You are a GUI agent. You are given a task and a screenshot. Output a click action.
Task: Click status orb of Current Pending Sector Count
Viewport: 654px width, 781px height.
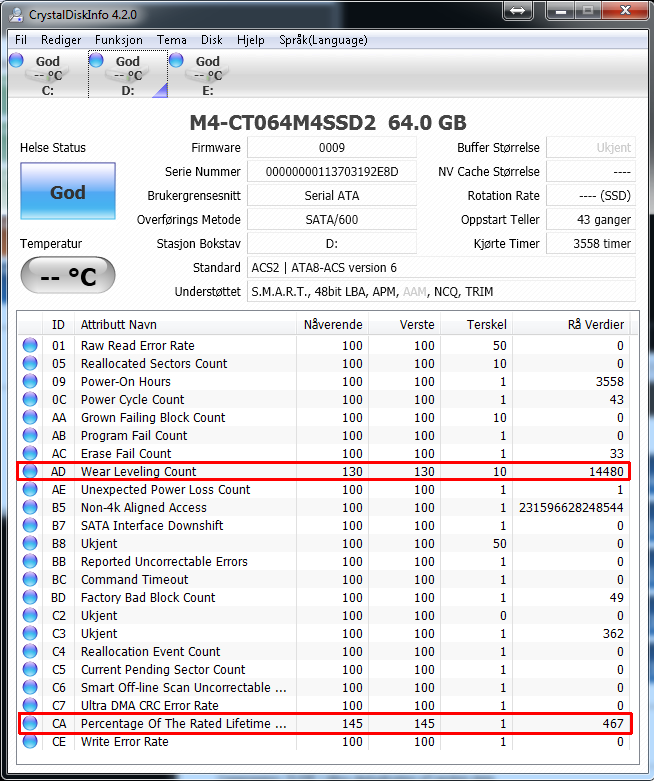click(30, 669)
